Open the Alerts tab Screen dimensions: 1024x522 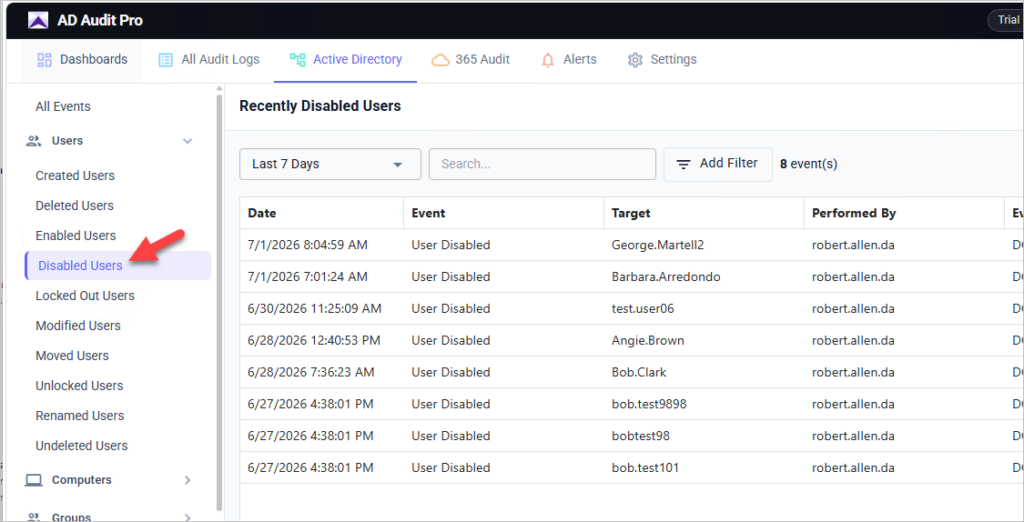[x=569, y=59]
